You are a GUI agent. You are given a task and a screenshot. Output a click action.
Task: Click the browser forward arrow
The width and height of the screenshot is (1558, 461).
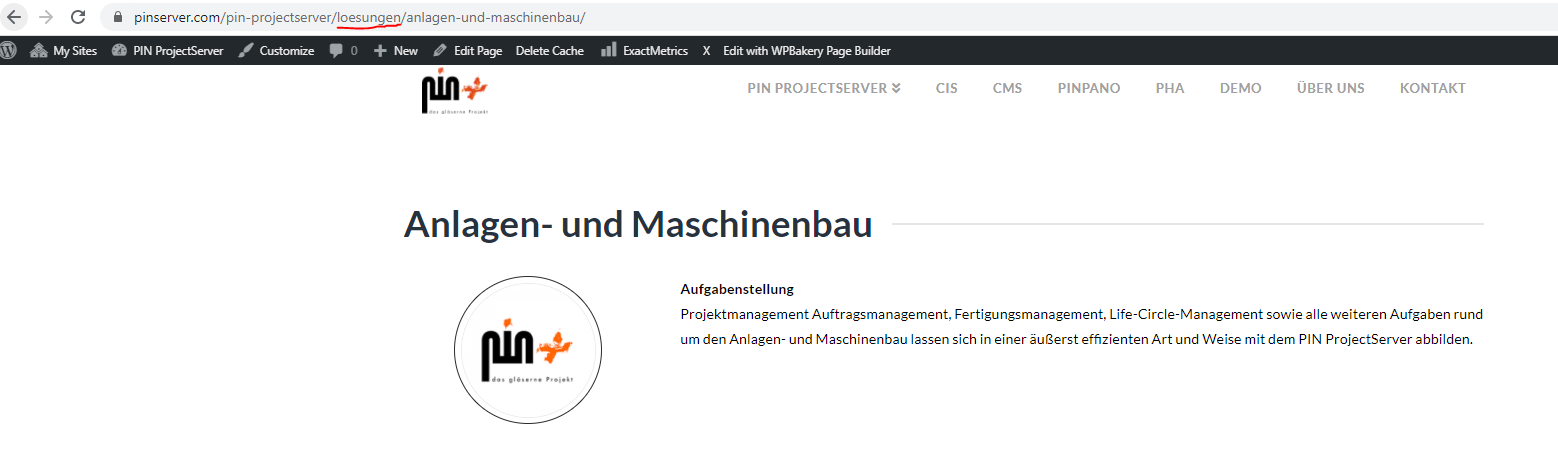[46, 17]
